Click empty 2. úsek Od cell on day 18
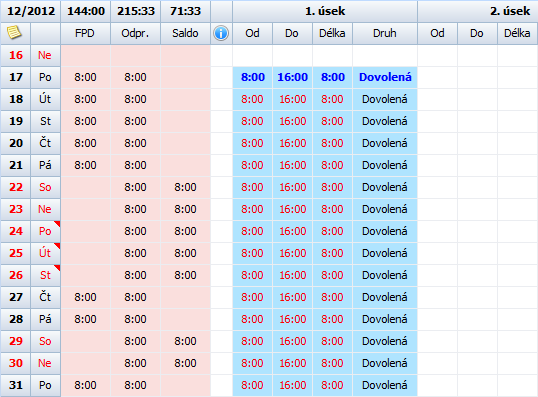This screenshot has height=397, width=538. [x=437, y=99]
